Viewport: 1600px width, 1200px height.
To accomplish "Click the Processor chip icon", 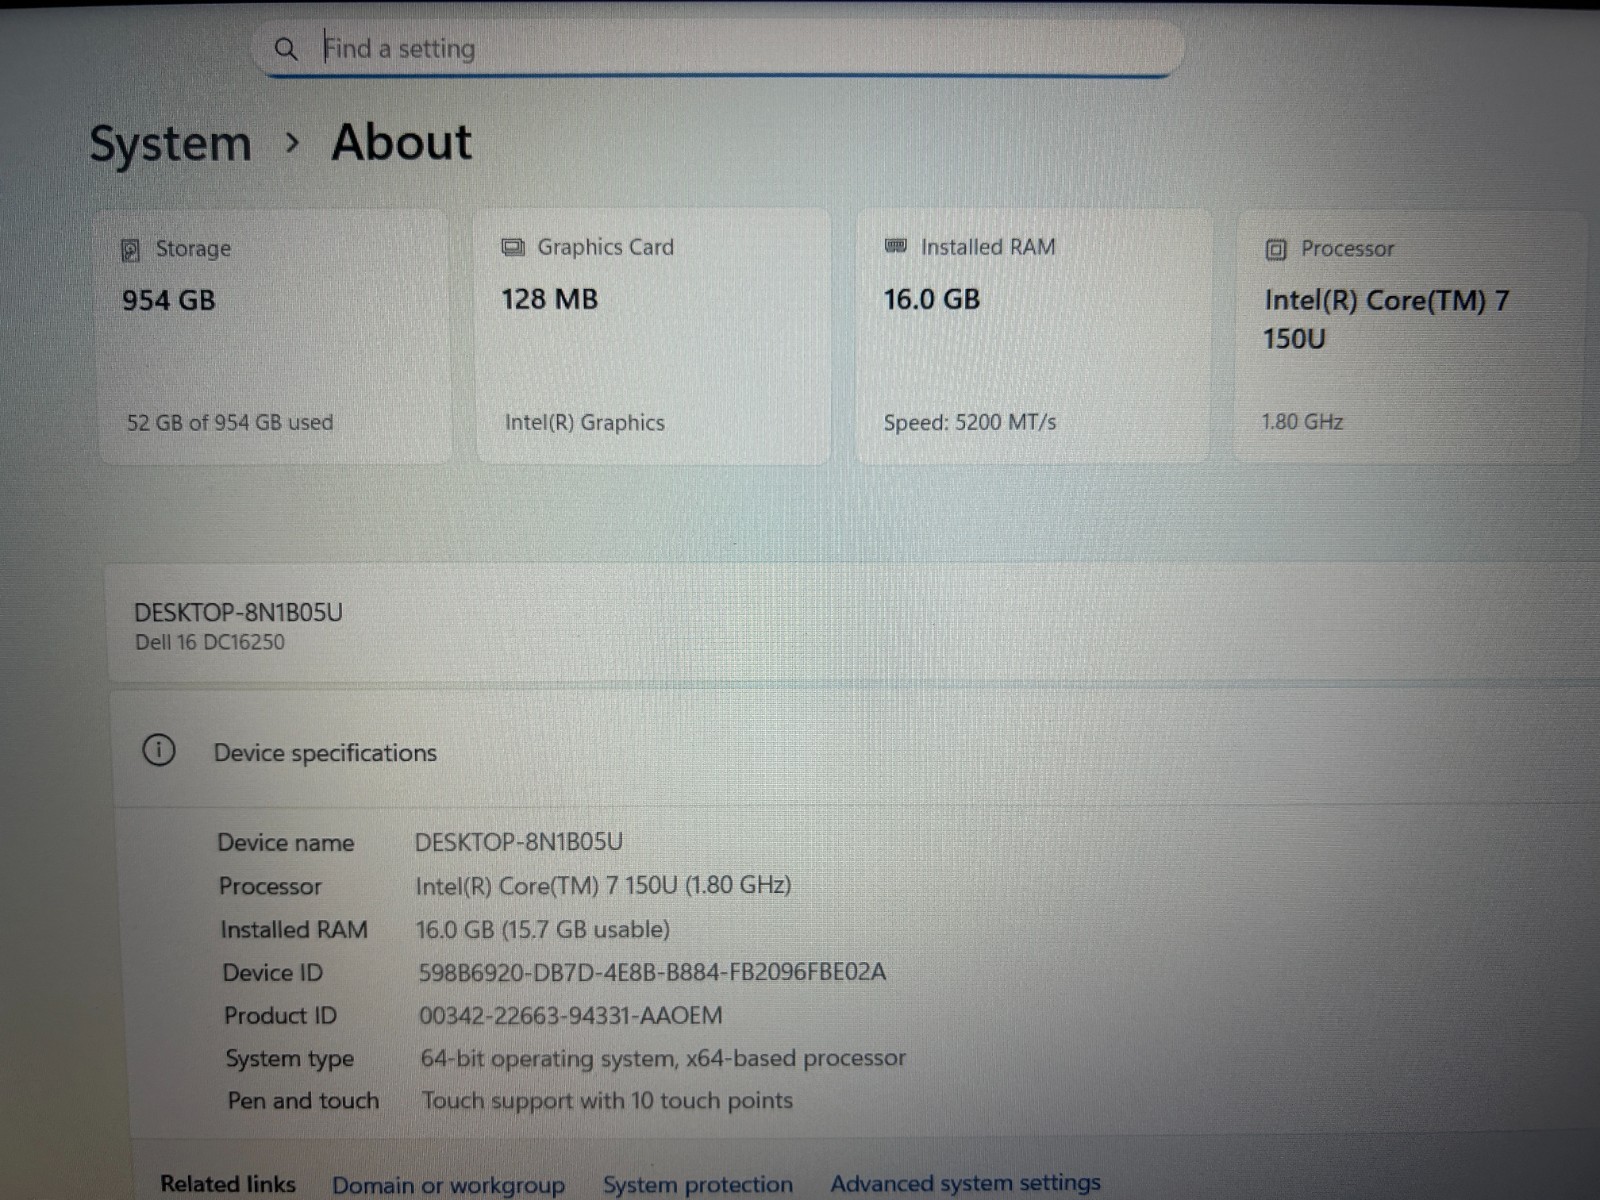I will point(1276,249).
